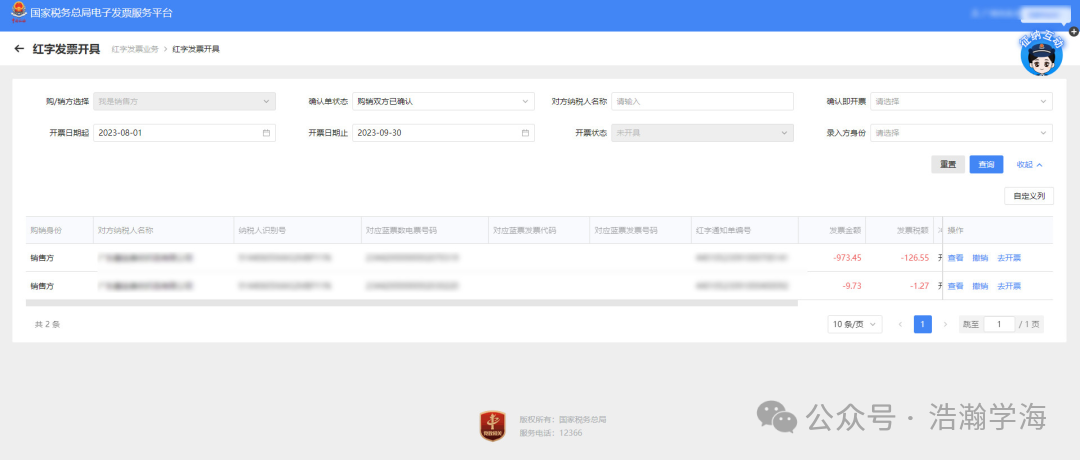Go to next page arrow in pagination
Screen dimensions: 1080x460
[945, 324]
